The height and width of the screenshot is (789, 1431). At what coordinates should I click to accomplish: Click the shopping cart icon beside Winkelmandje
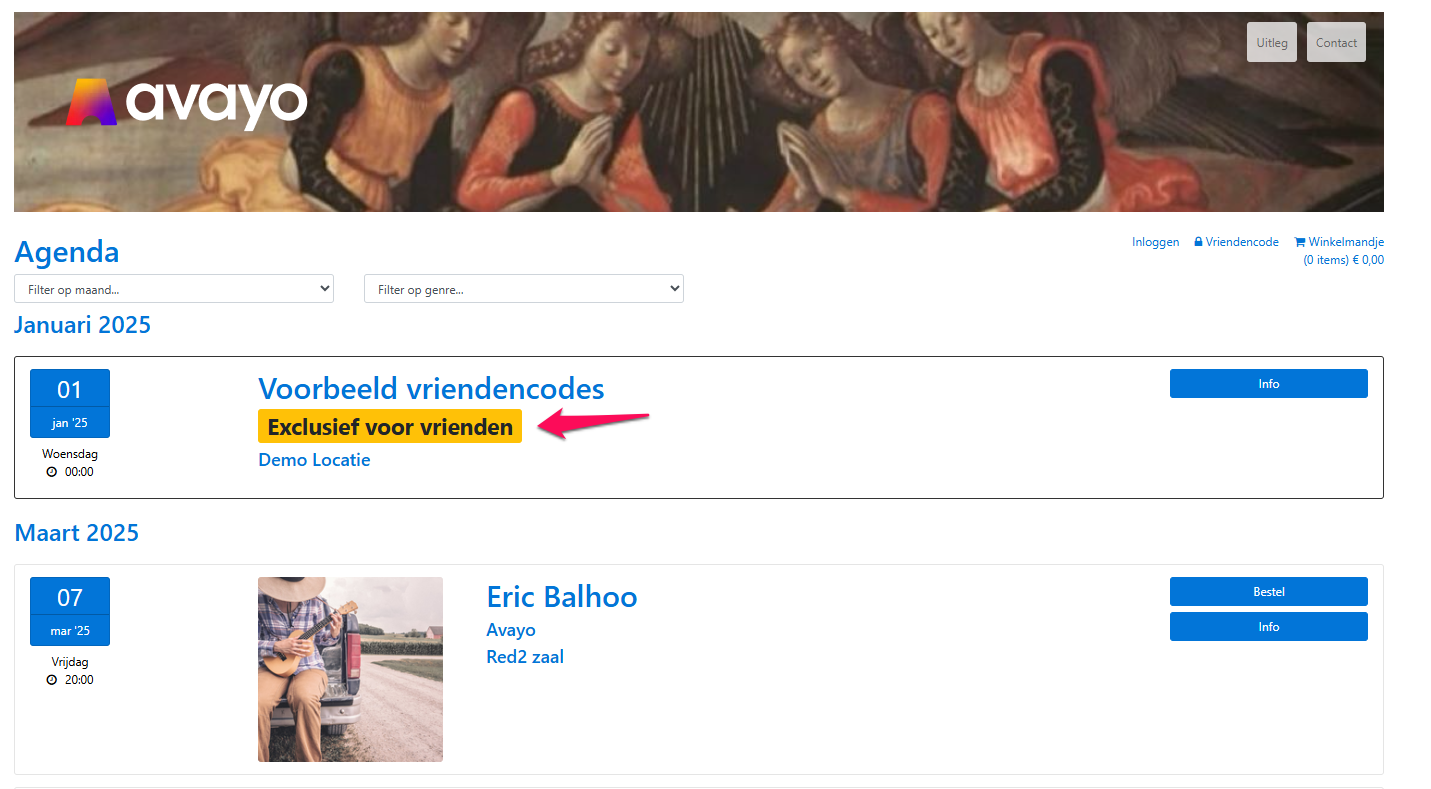(x=1300, y=242)
